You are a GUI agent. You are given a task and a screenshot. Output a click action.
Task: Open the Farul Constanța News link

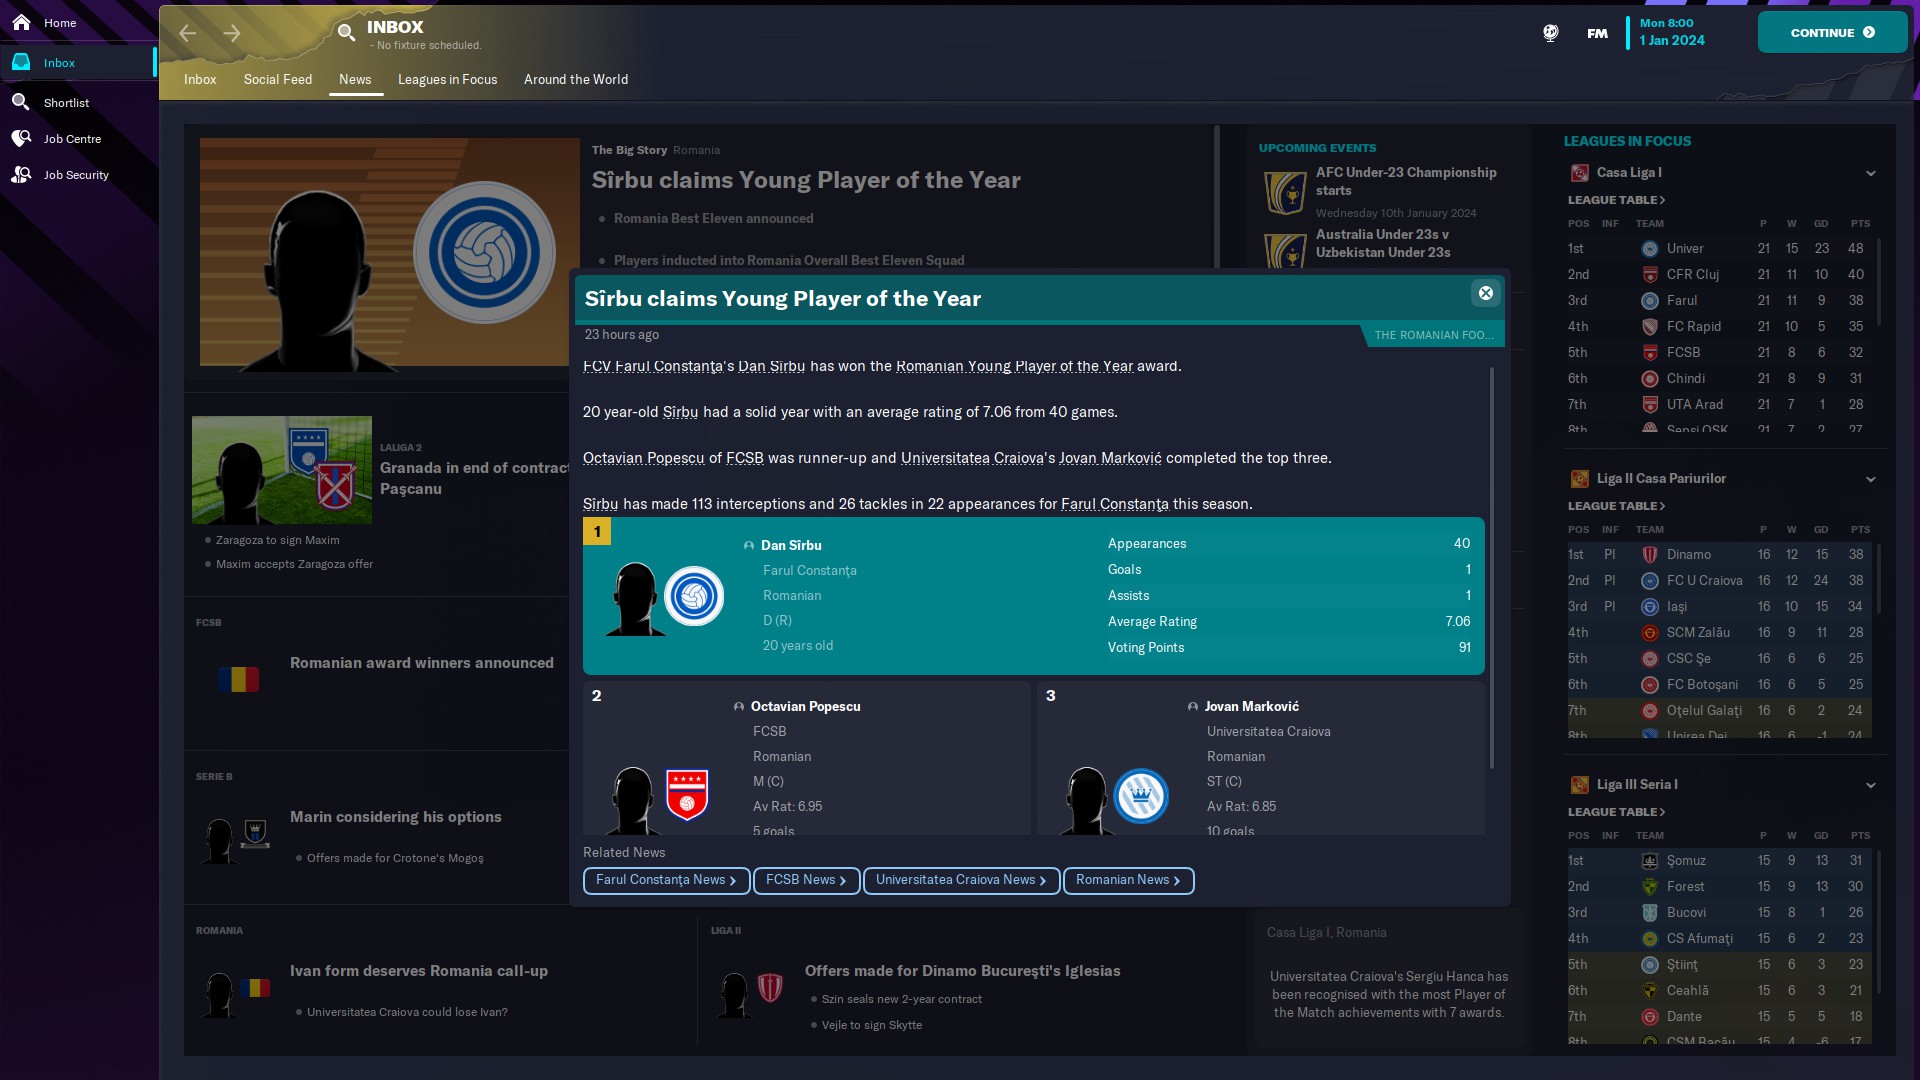click(x=665, y=880)
